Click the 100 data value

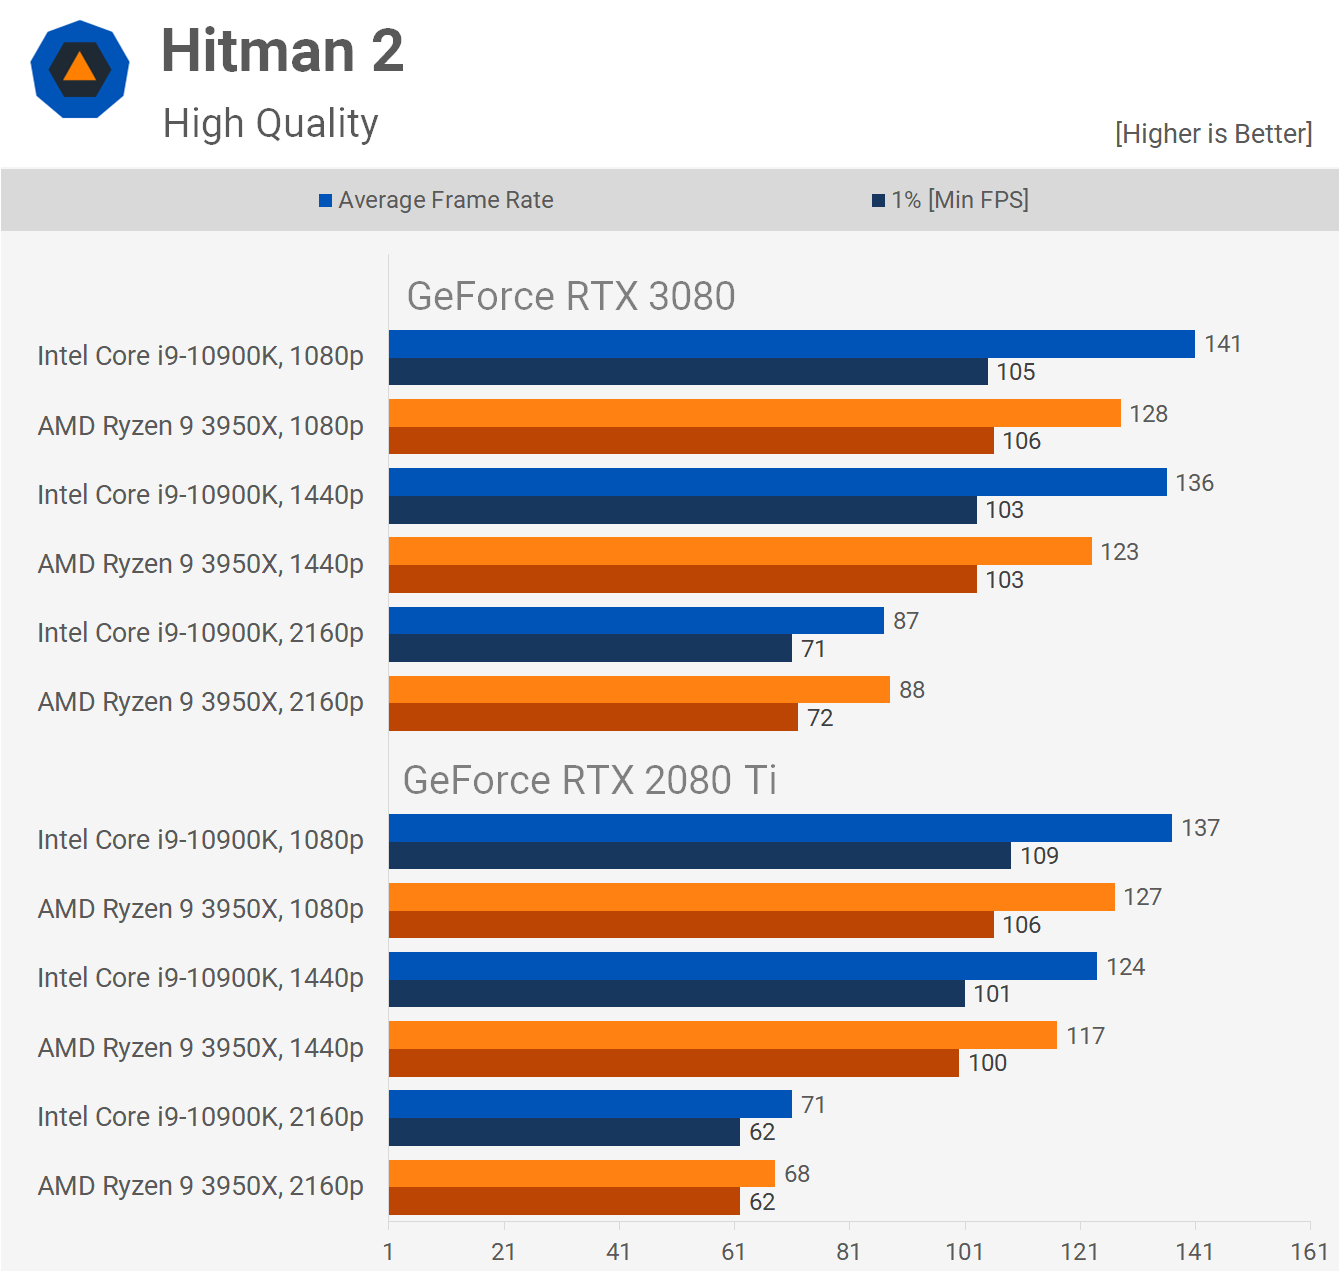click(x=988, y=1063)
